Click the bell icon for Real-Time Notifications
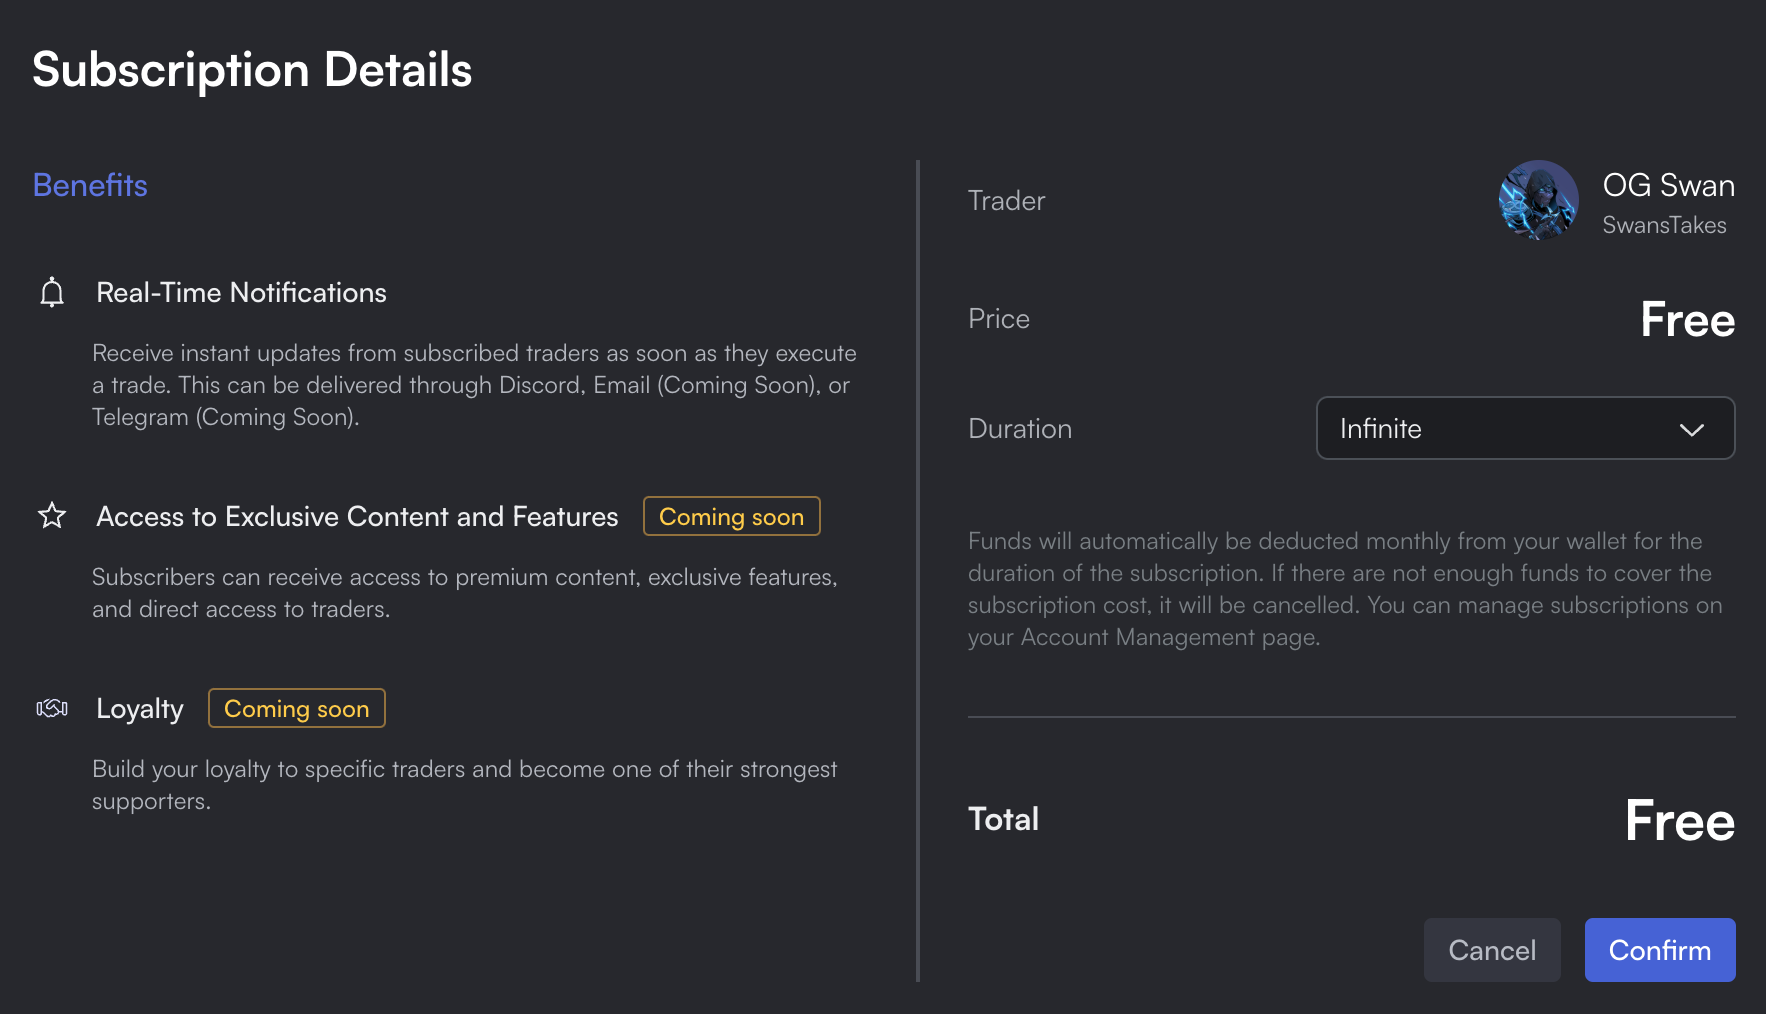The width and height of the screenshot is (1766, 1014). (x=52, y=293)
